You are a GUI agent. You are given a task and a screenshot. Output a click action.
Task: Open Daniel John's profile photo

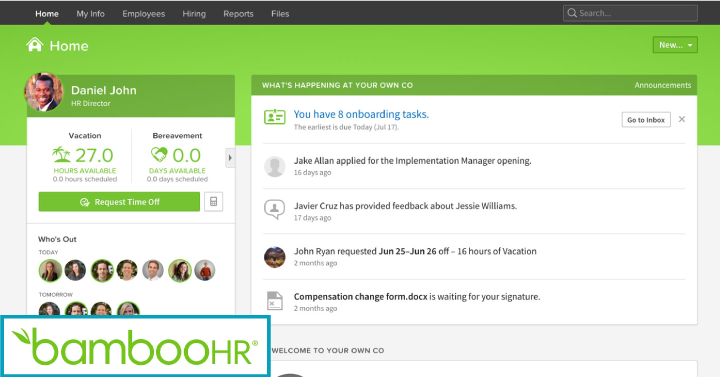44,92
